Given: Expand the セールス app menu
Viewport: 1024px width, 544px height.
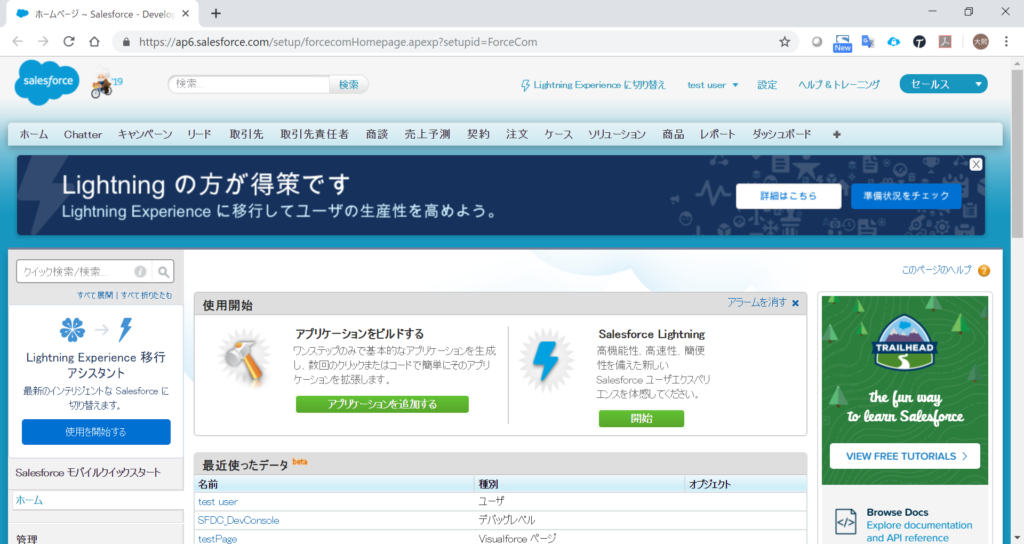Looking at the screenshot, I should click(x=942, y=84).
